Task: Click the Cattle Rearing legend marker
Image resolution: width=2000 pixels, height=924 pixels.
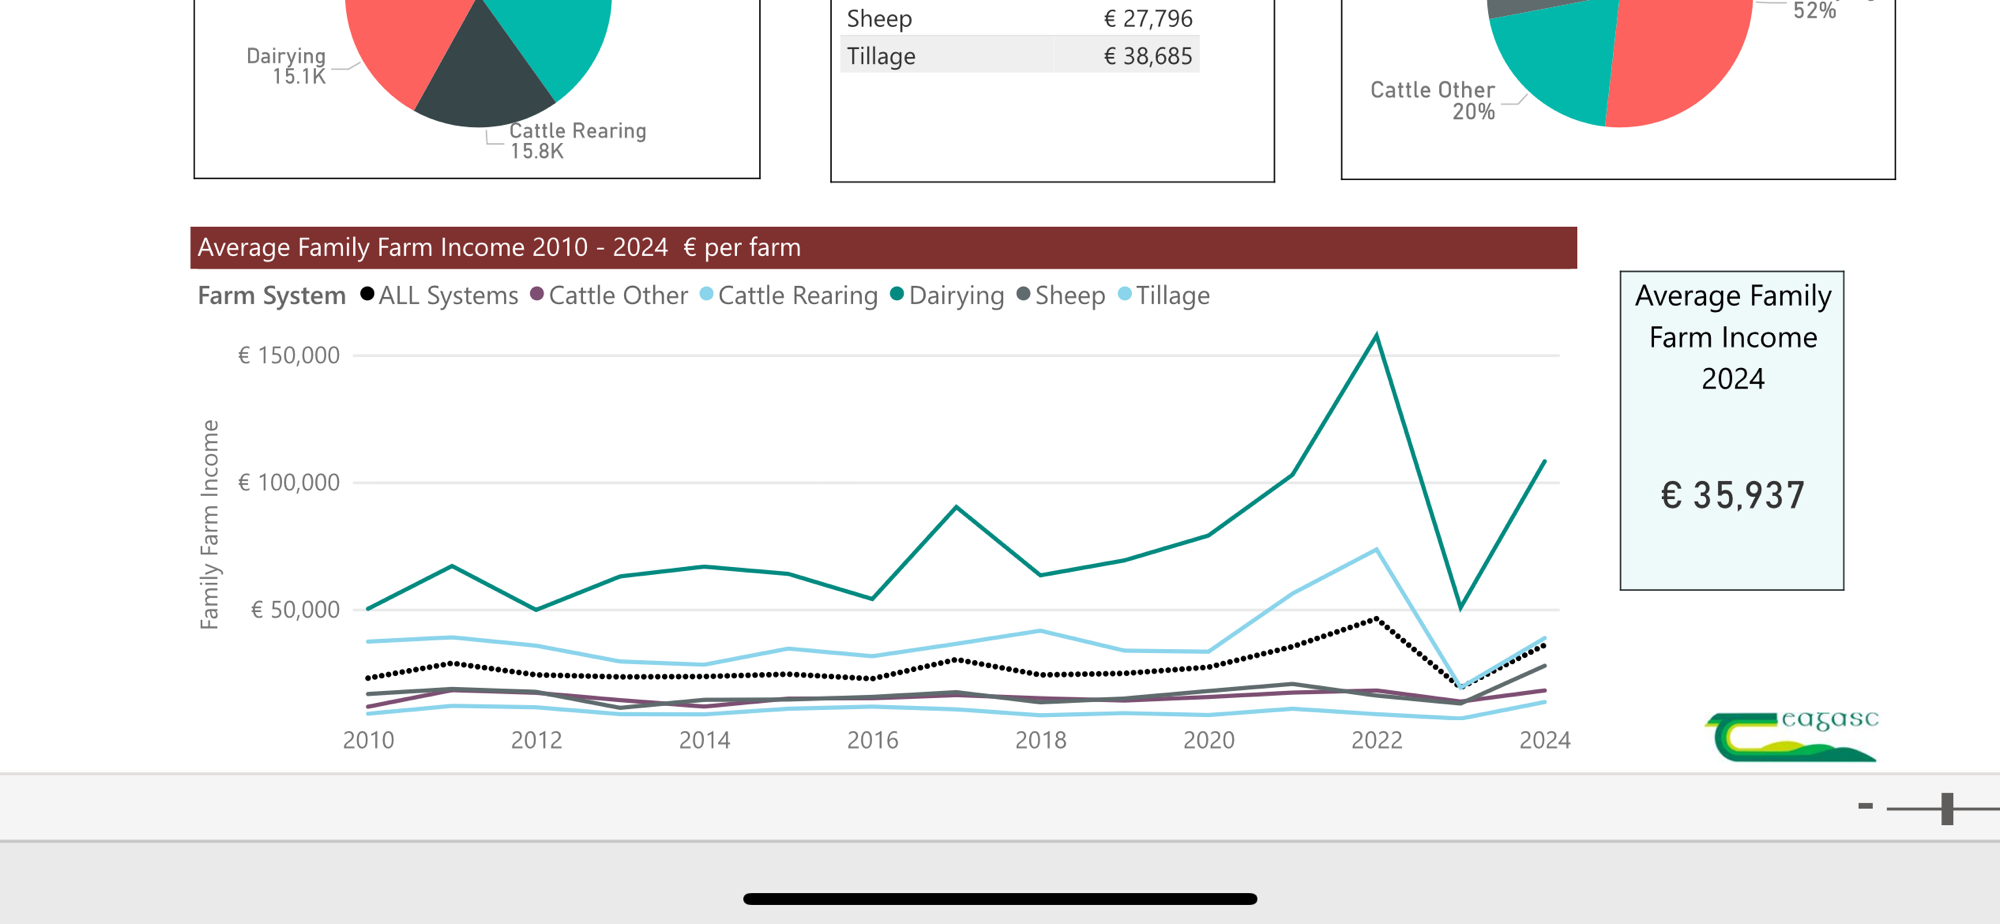Action: (707, 294)
